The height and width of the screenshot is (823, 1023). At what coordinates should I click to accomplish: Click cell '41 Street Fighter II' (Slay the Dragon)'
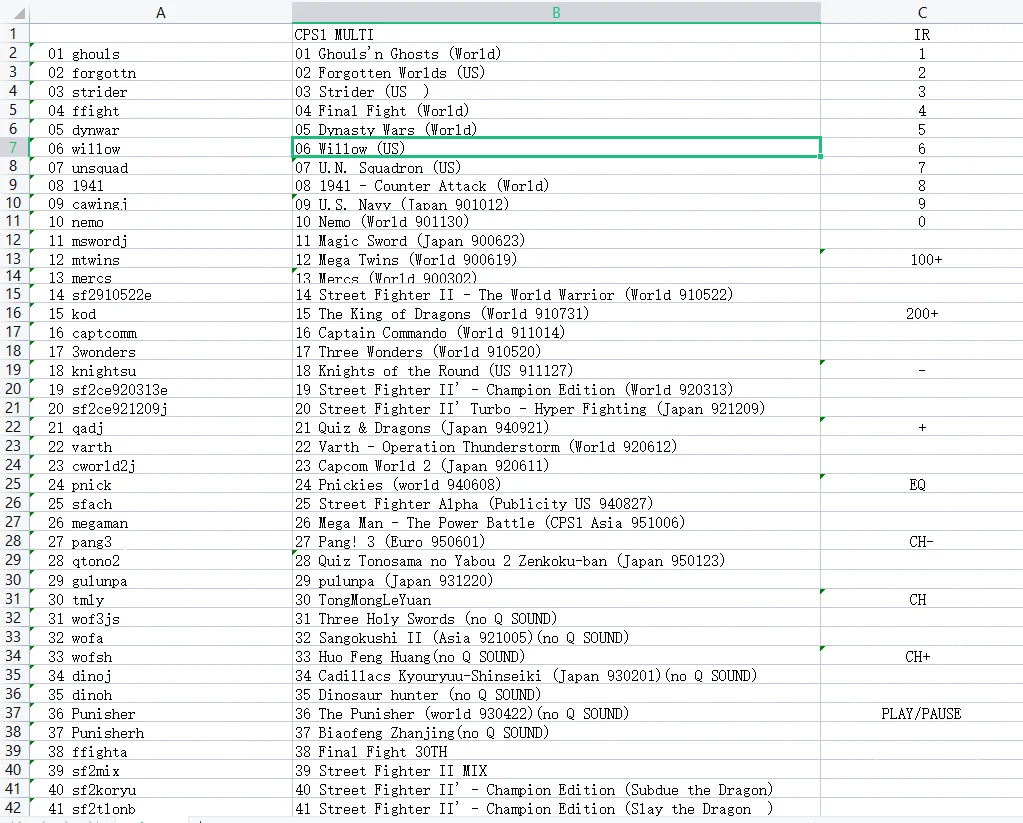[556, 808]
